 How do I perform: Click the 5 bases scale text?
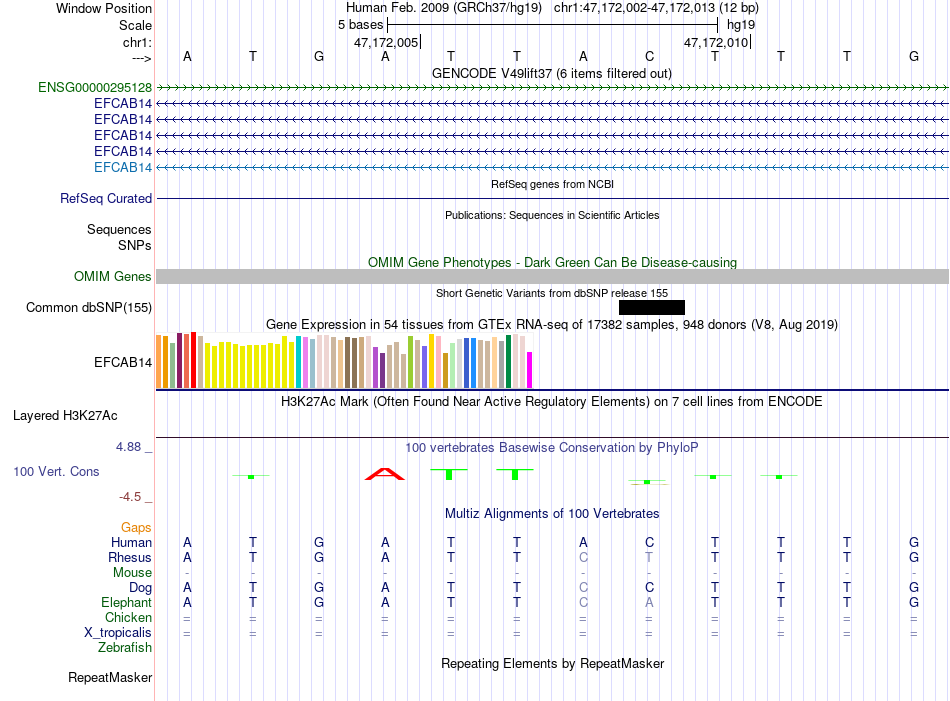[x=360, y=25]
